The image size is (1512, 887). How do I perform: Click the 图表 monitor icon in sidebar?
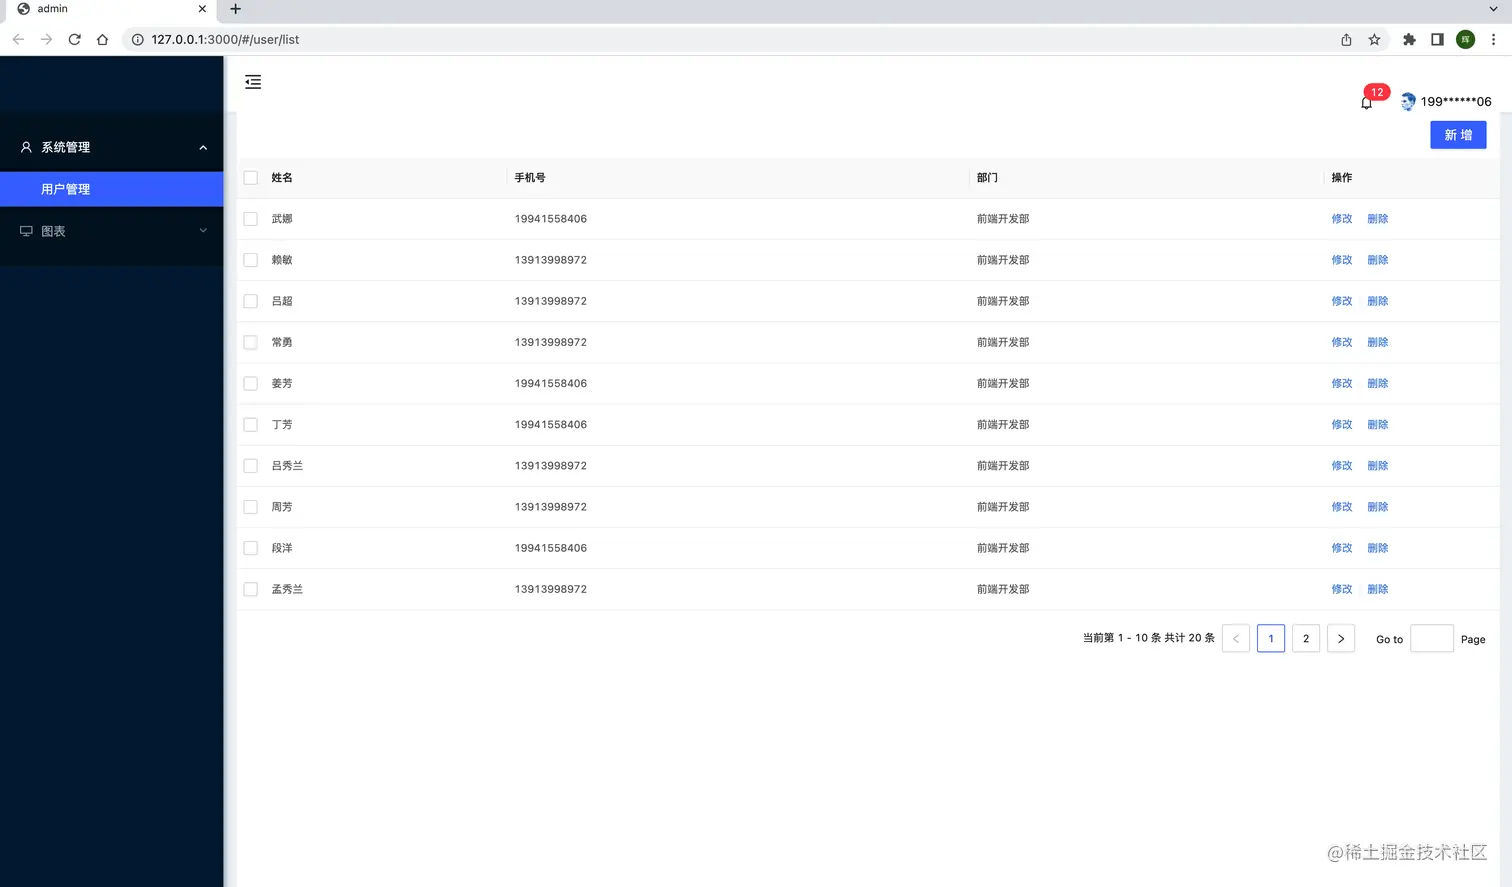26,231
